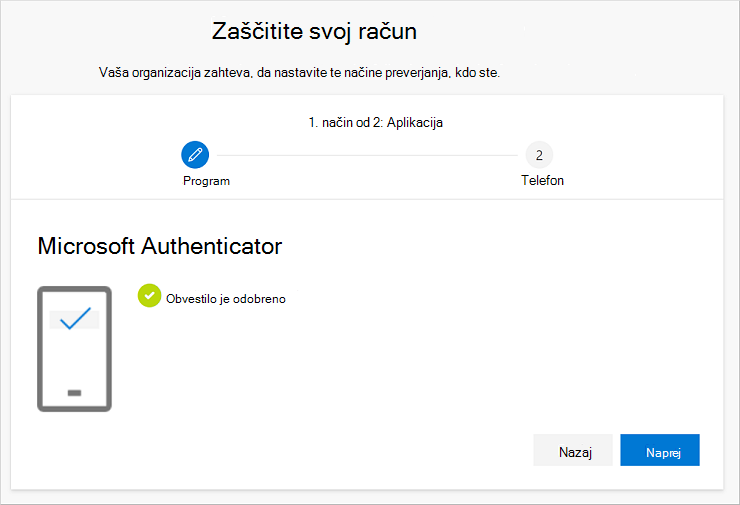The image size is (740, 505).
Task: Select step 2 circle for Telefon
Action: pos(539,155)
